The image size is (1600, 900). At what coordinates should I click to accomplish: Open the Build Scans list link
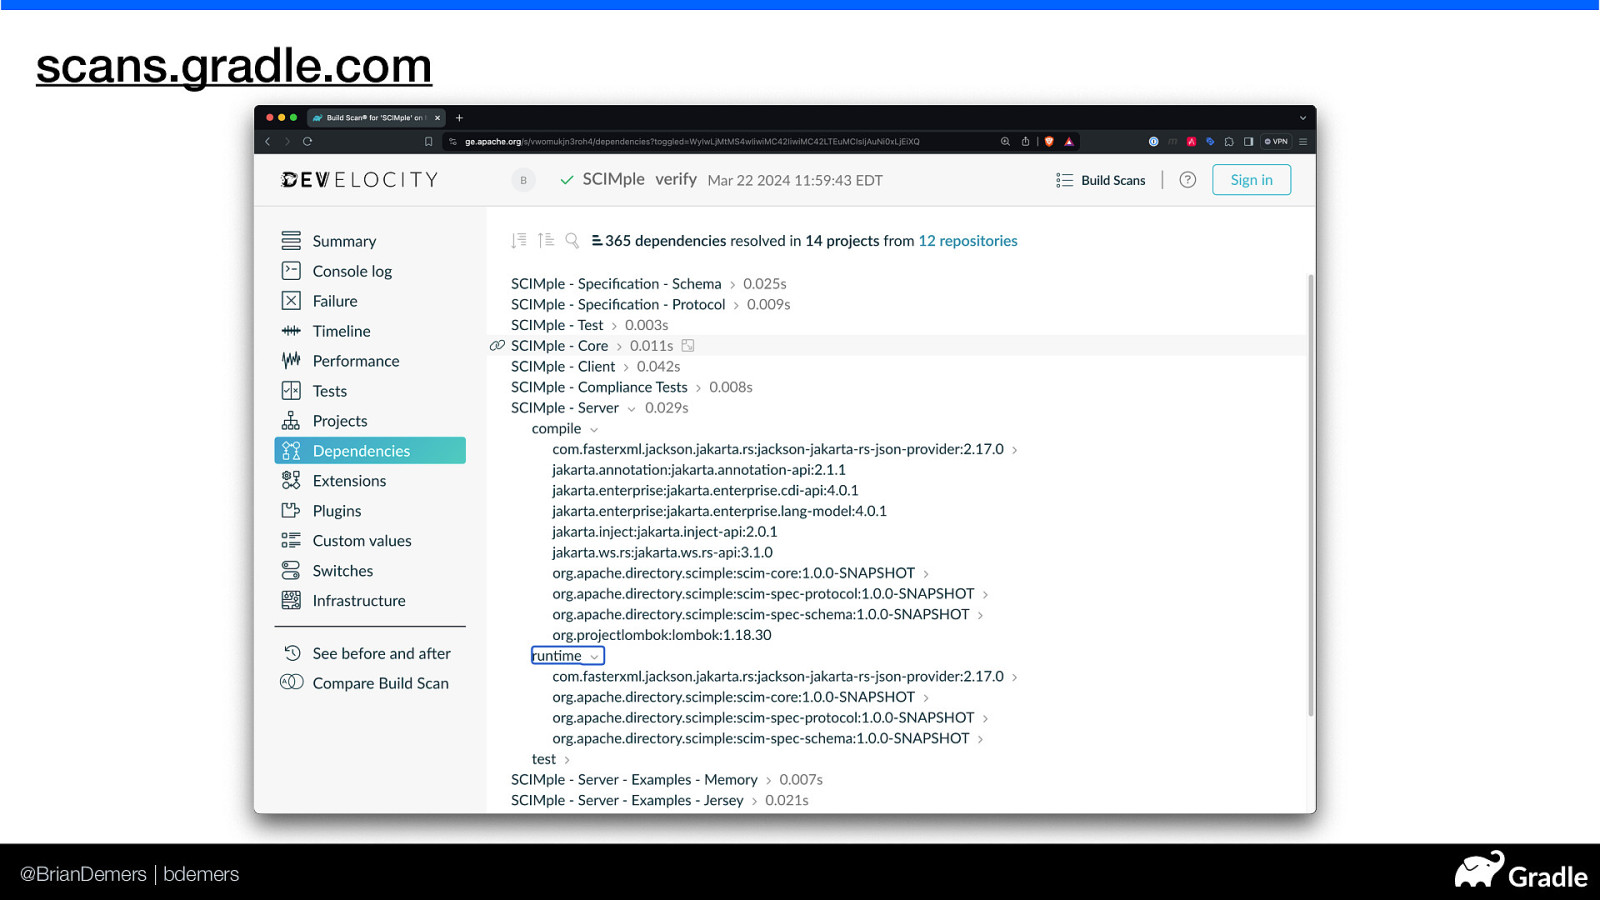pyautogui.click(x=1101, y=180)
